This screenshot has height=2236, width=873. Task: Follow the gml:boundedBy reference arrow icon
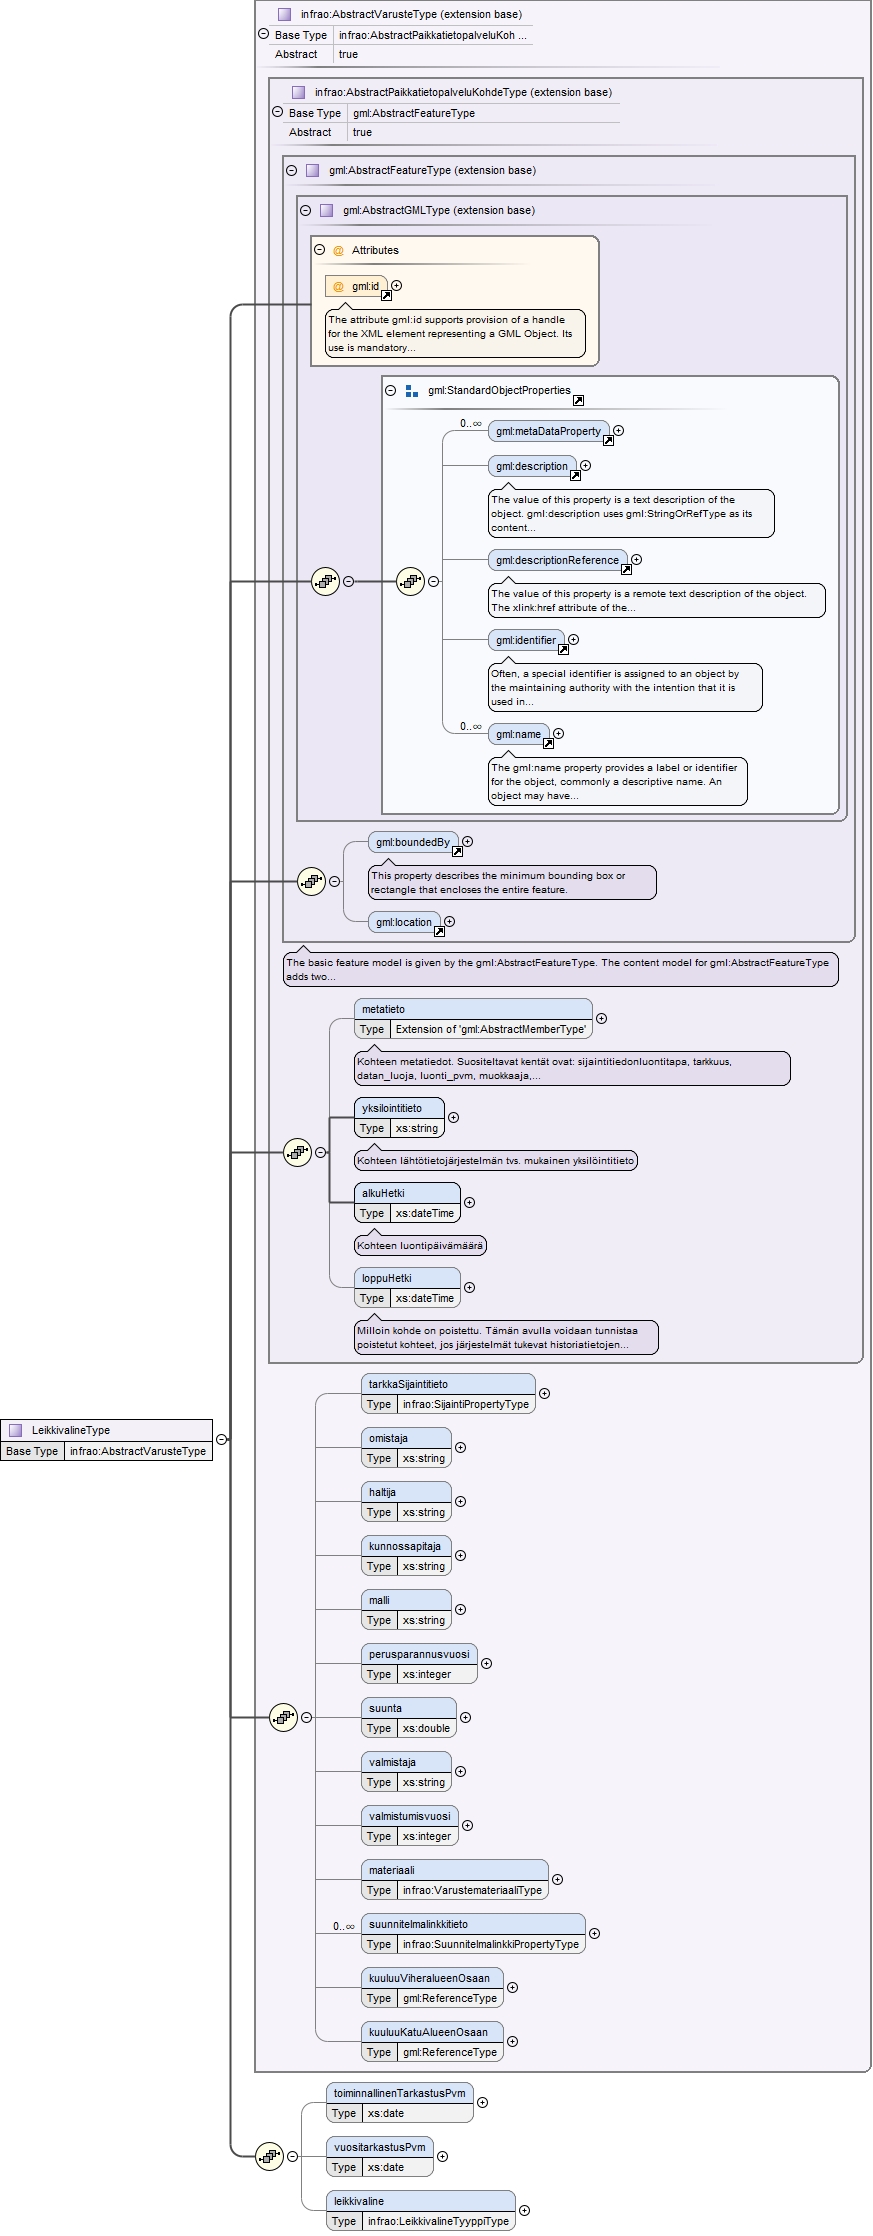[457, 852]
